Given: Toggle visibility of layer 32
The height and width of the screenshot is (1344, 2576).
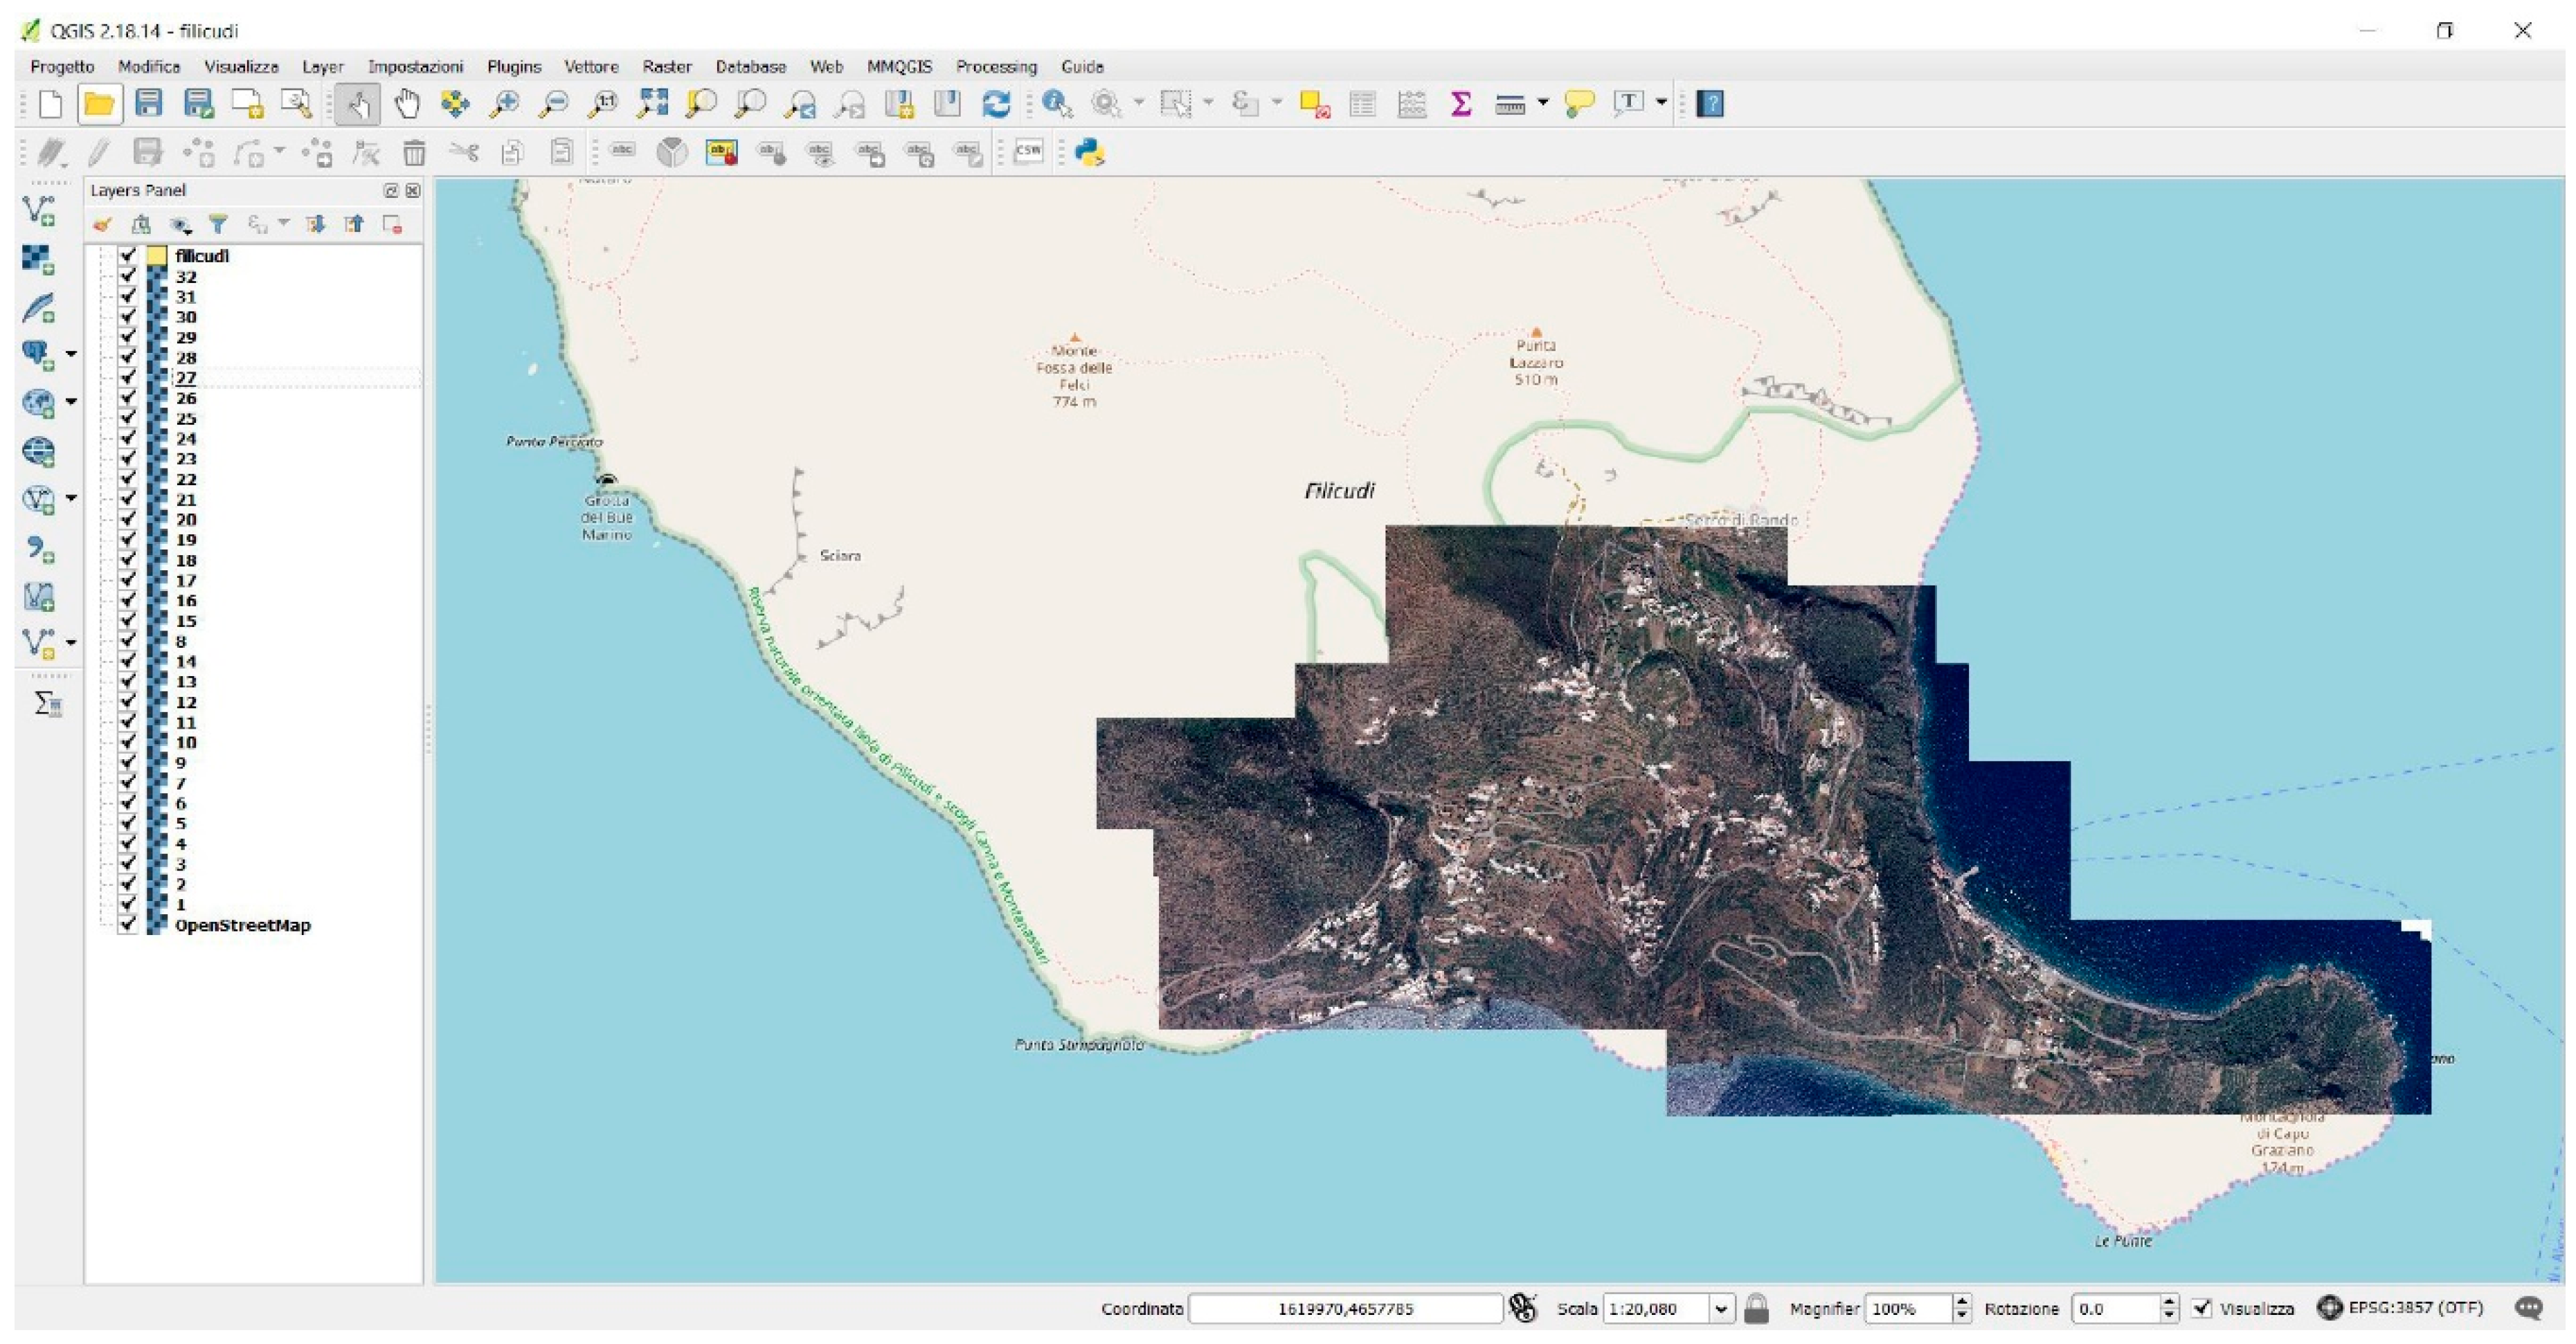Looking at the screenshot, I should [x=127, y=276].
